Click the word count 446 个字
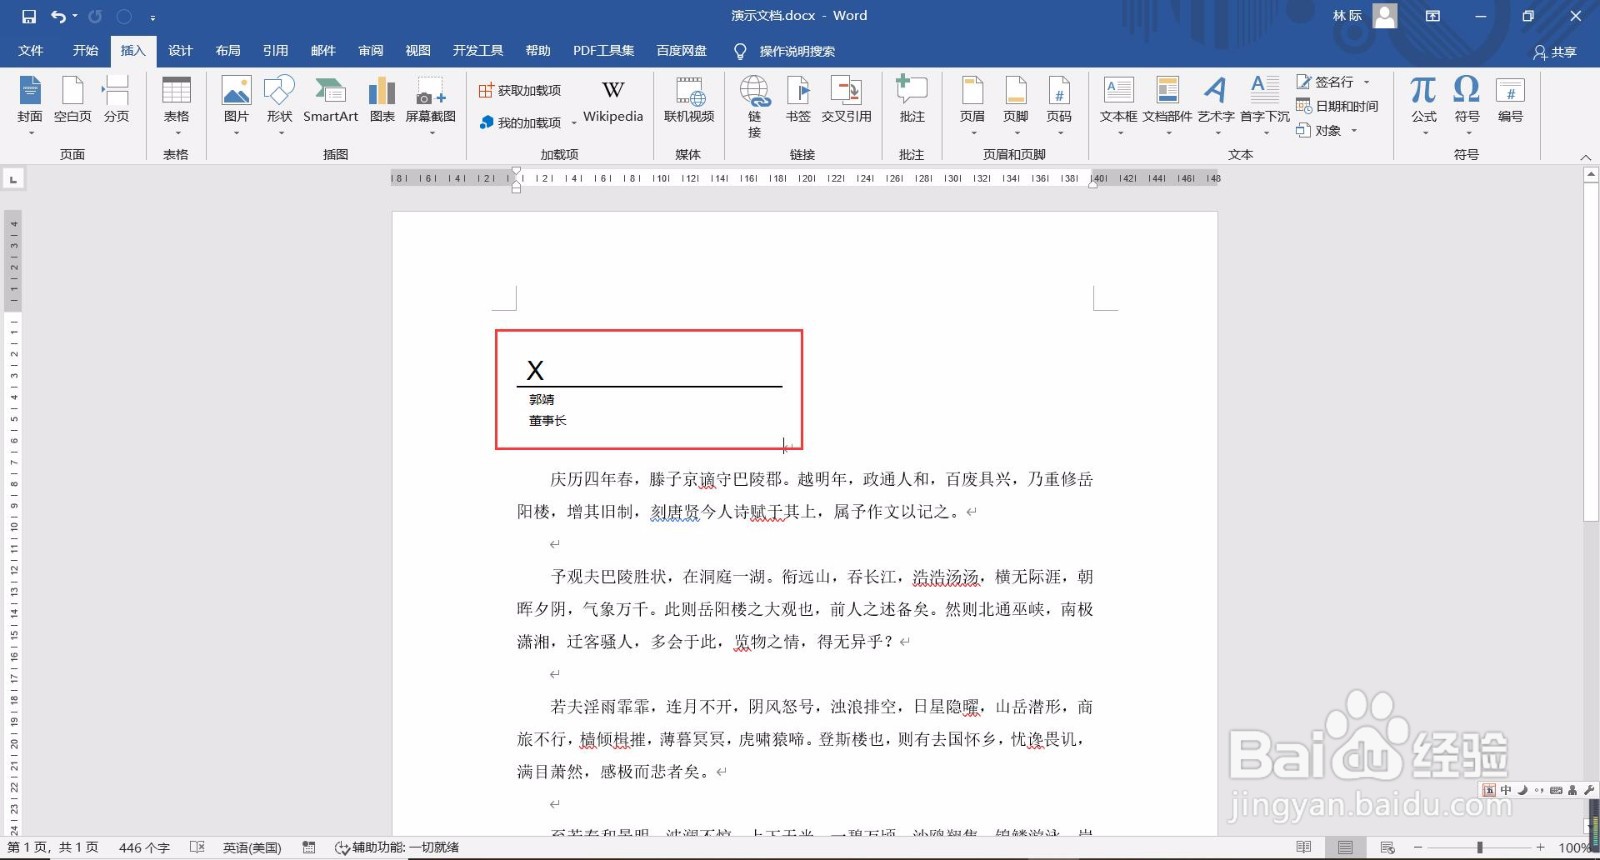 point(144,848)
